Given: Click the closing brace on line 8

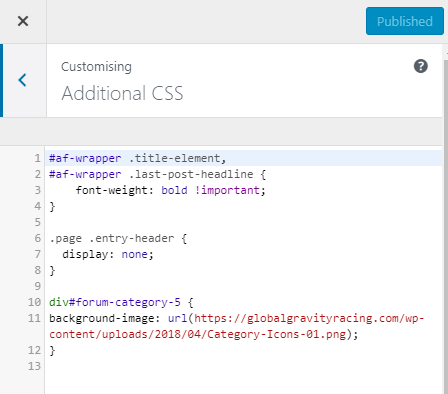Looking at the screenshot, I should pyautogui.click(x=52, y=270).
